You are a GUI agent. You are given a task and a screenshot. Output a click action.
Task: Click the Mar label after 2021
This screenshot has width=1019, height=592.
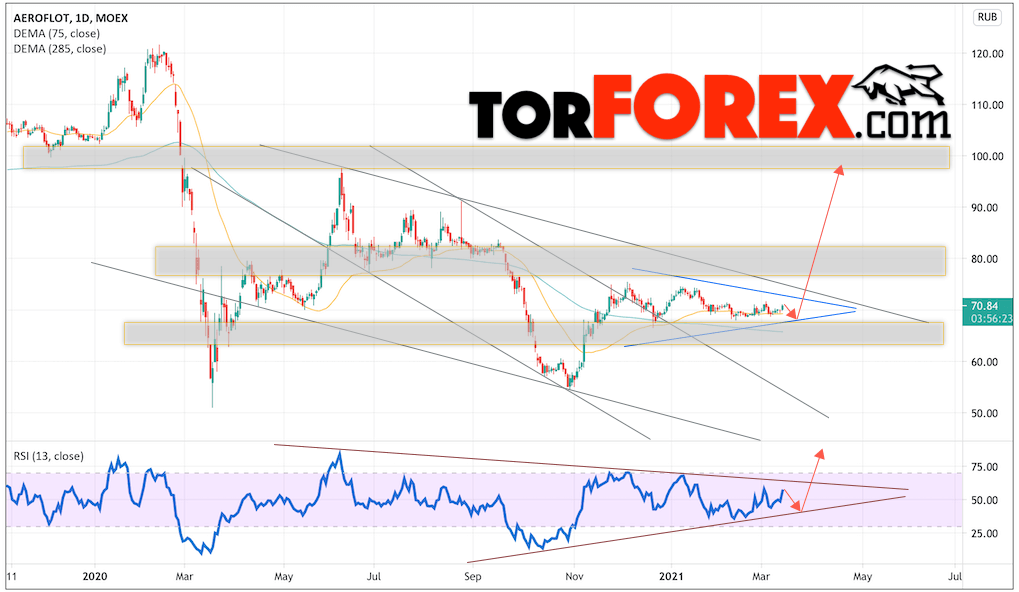tap(761, 576)
